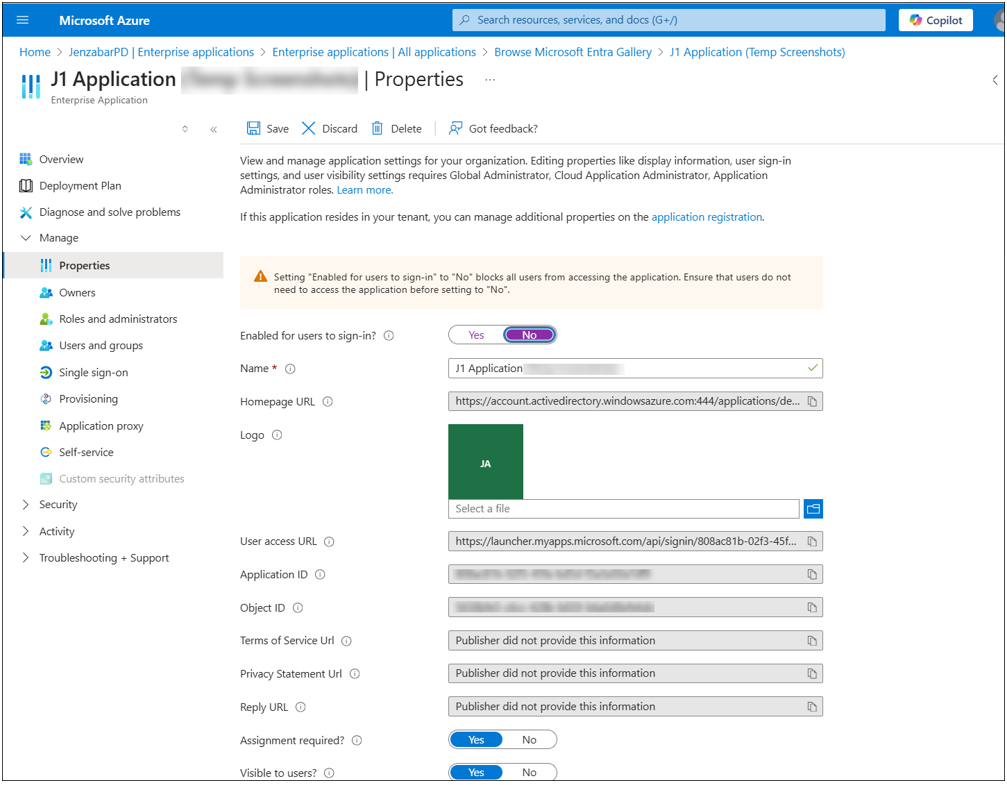Click the Copilot button

pyautogui.click(x=936, y=20)
